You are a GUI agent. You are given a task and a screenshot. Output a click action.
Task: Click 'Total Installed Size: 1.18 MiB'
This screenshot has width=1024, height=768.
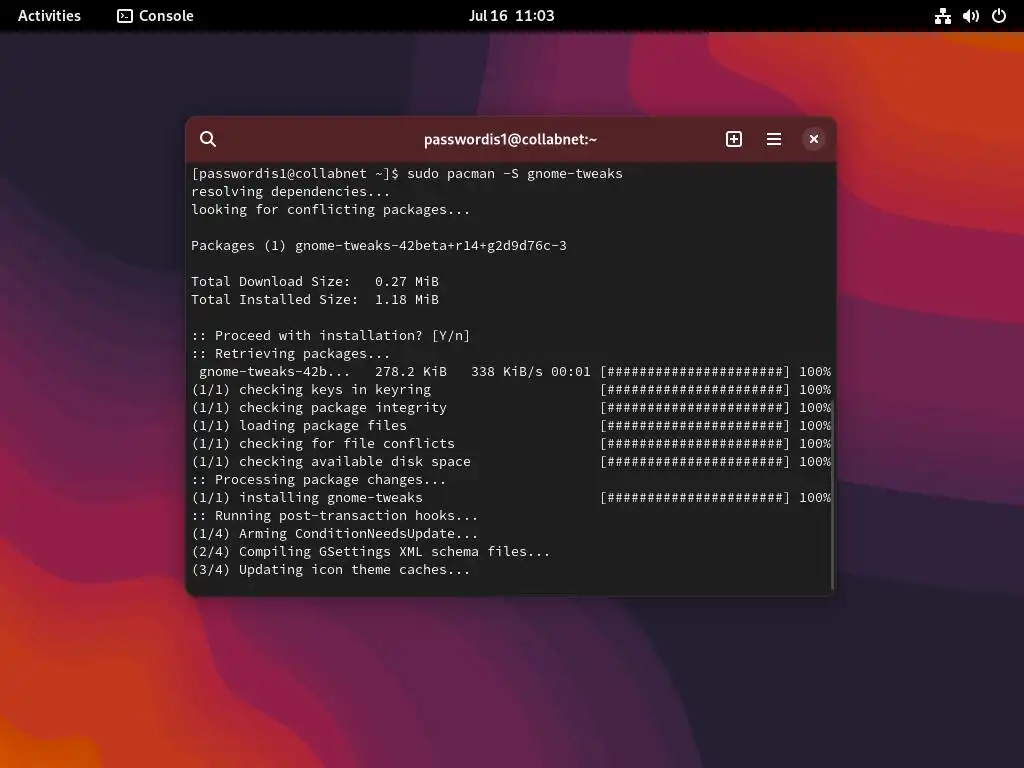pyautogui.click(x=315, y=300)
